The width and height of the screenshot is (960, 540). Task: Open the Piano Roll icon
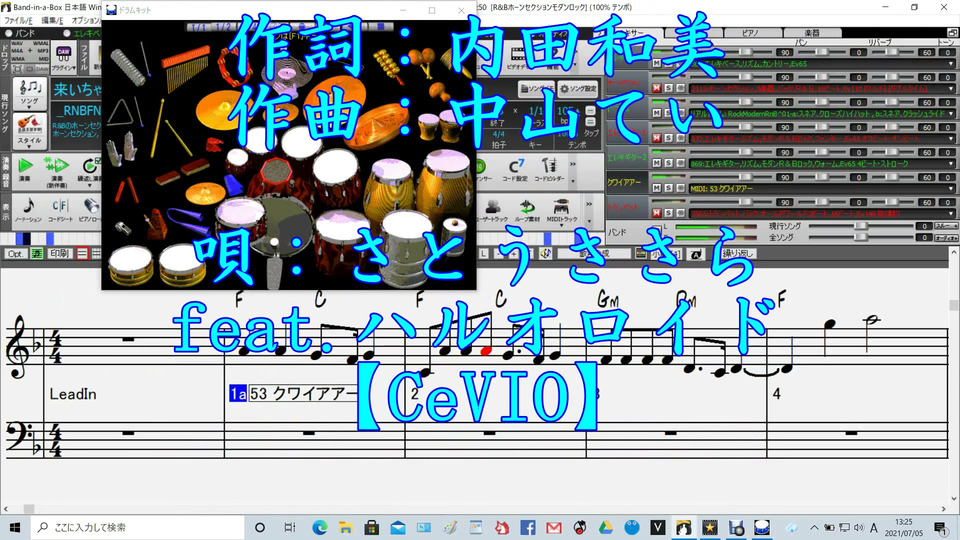click(90, 210)
